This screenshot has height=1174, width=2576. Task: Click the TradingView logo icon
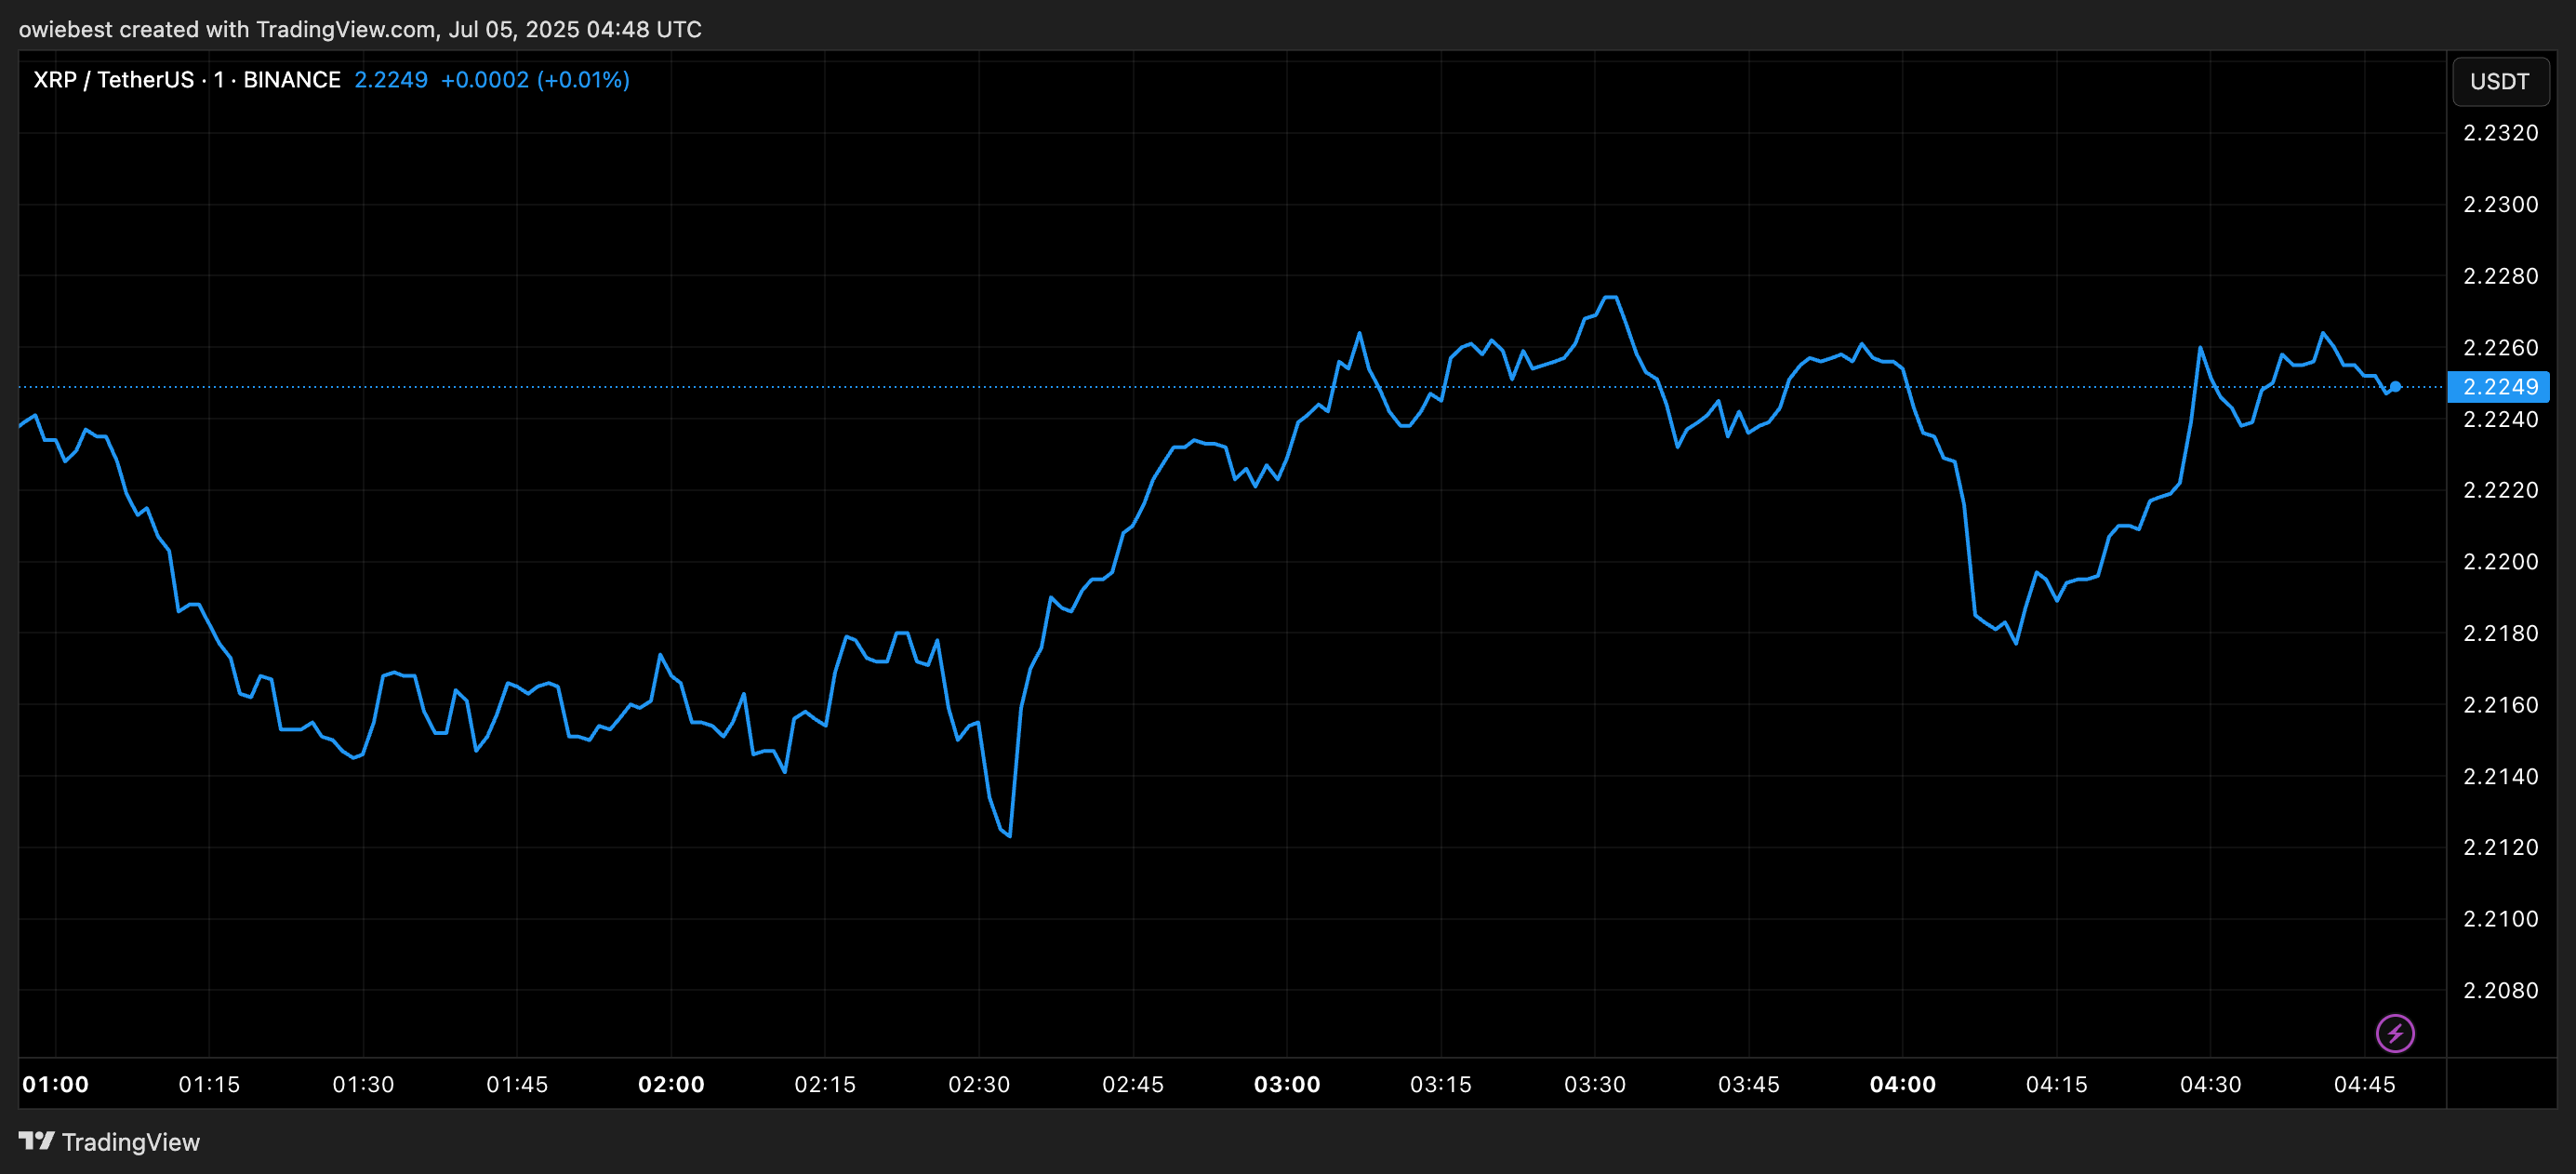(37, 1141)
